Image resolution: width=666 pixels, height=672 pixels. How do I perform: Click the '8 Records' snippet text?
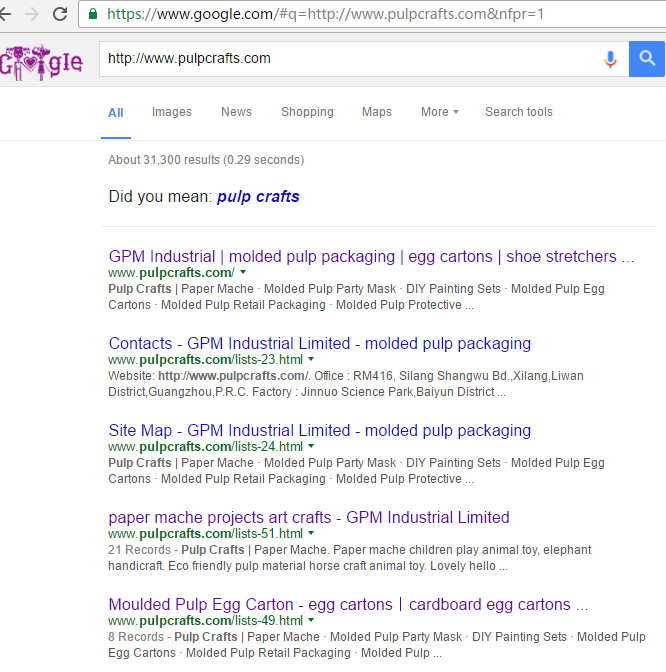click(x=136, y=637)
